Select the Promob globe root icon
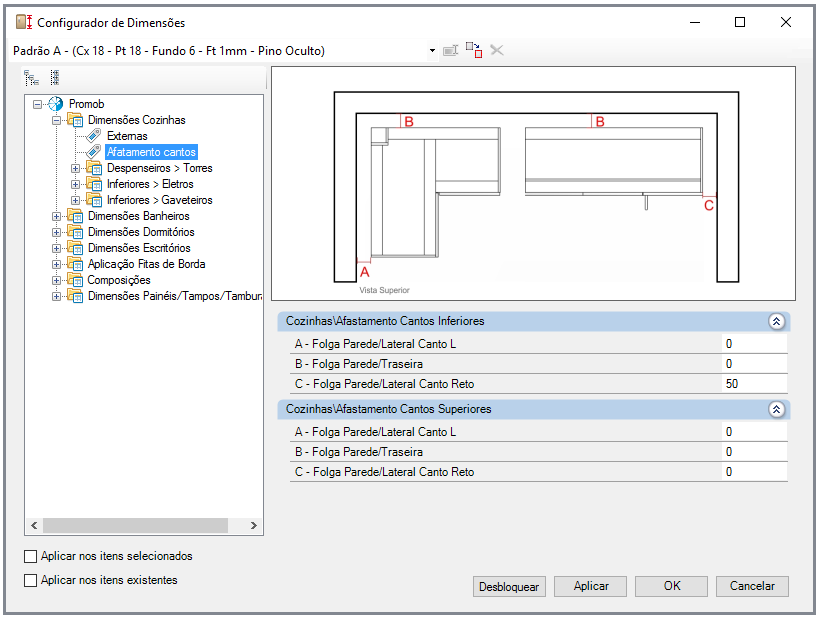819x620 pixels. click(x=55, y=104)
